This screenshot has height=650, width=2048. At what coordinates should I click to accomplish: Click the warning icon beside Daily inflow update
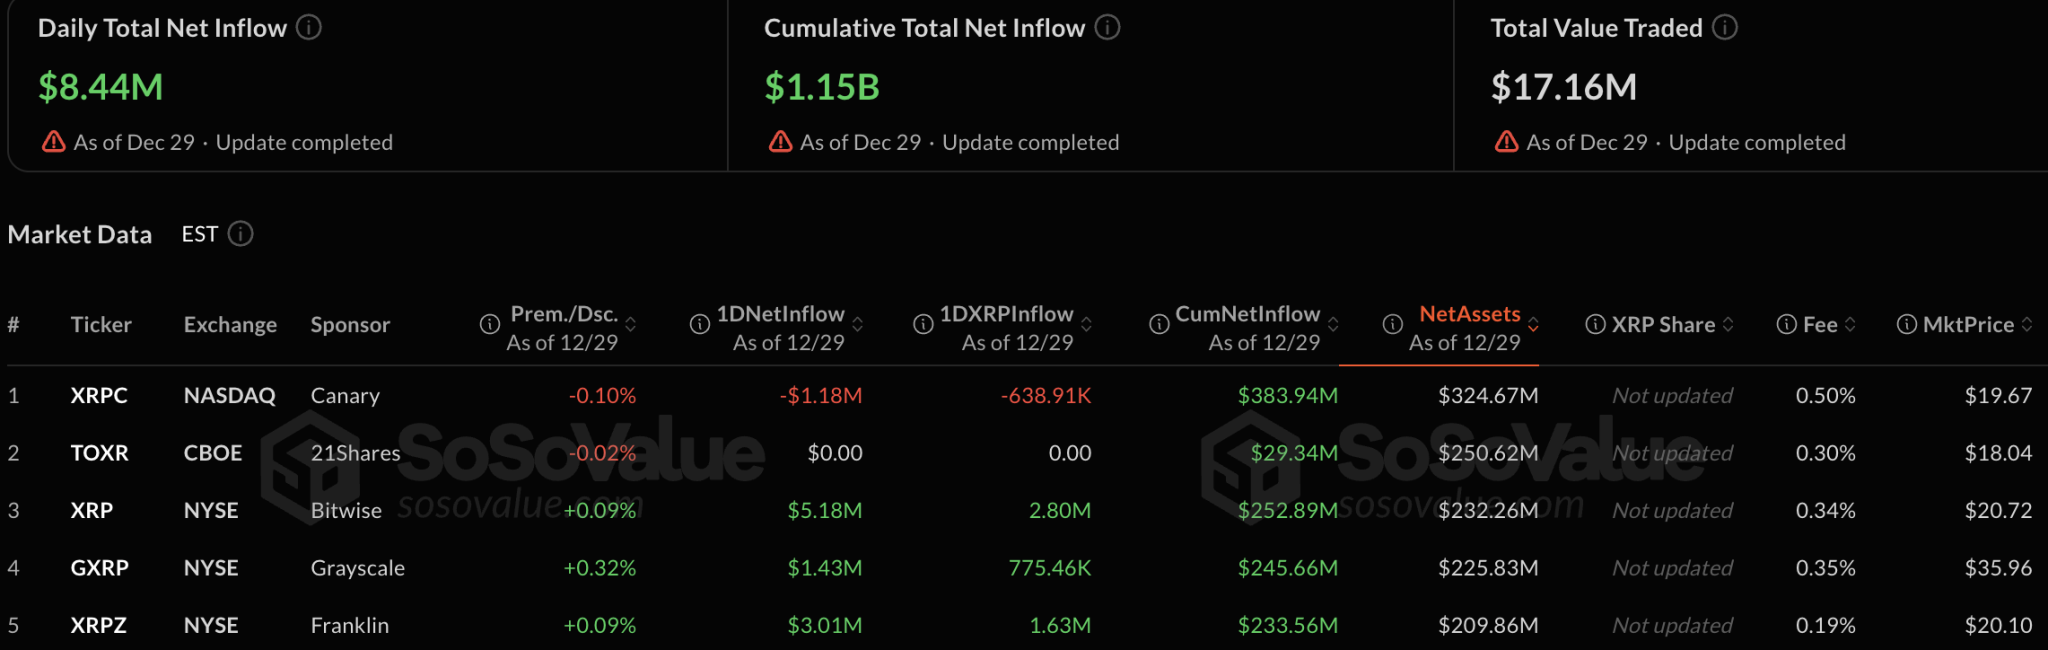(53, 142)
